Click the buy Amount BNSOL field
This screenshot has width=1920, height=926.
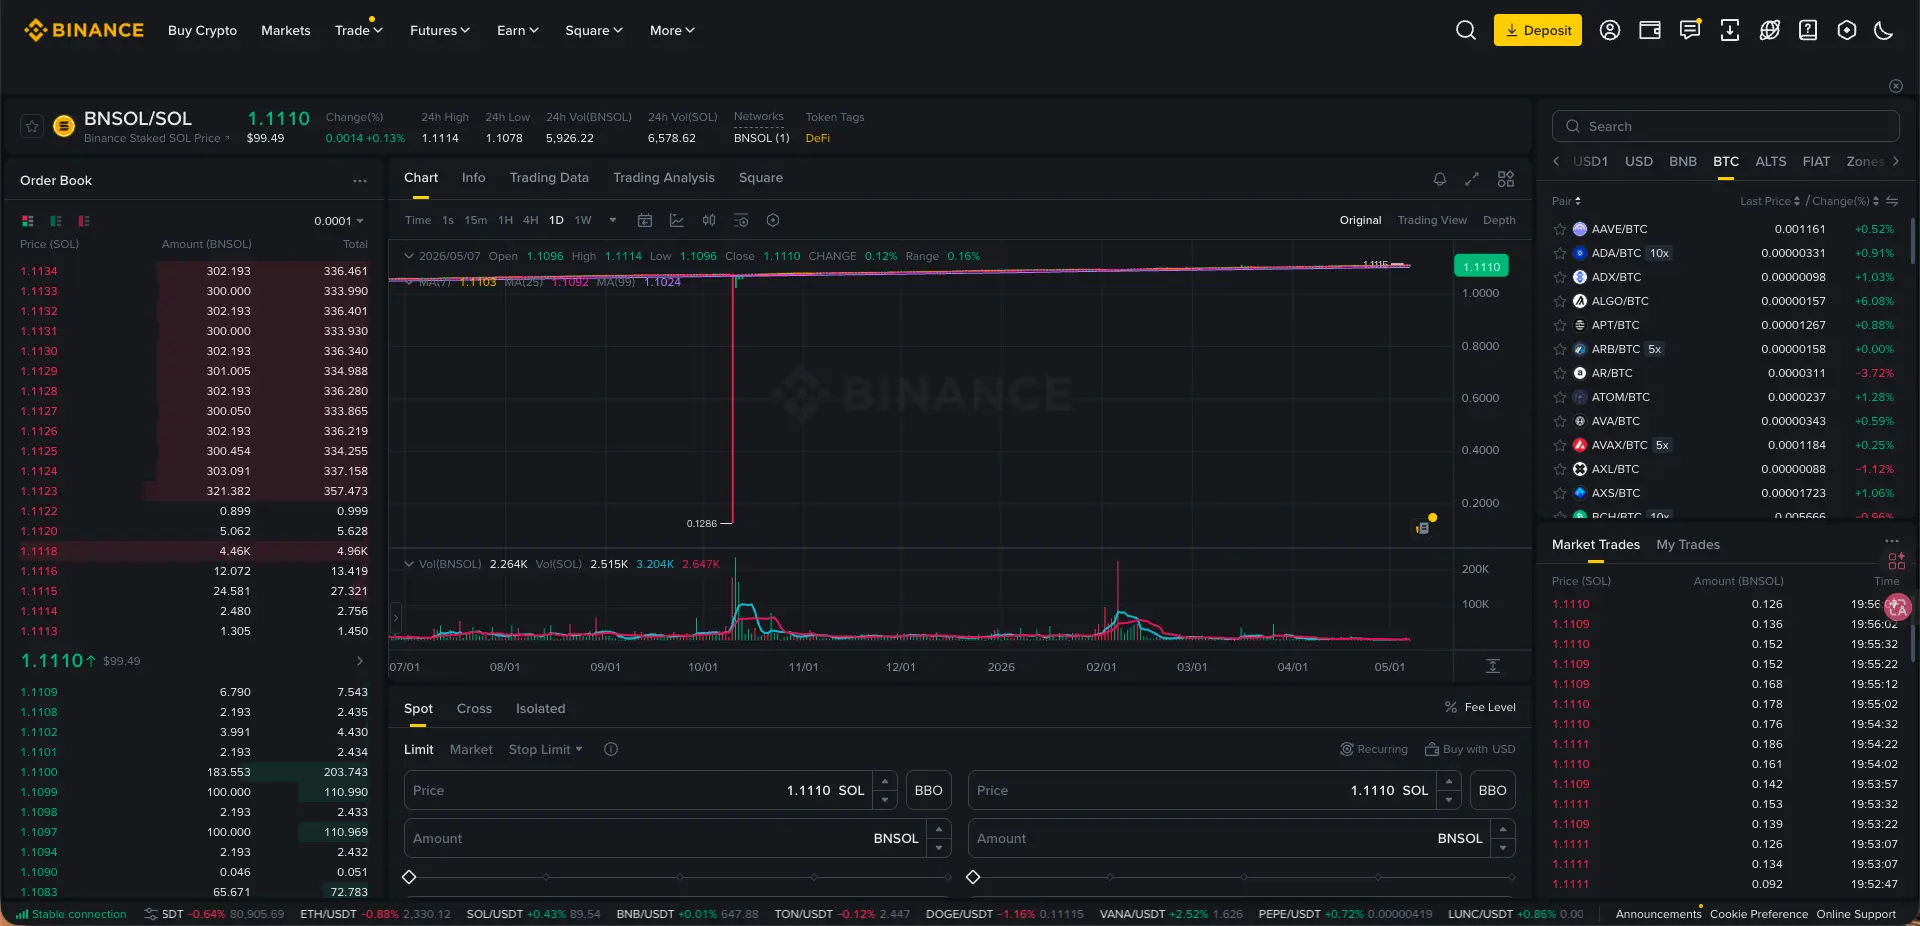pos(678,838)
